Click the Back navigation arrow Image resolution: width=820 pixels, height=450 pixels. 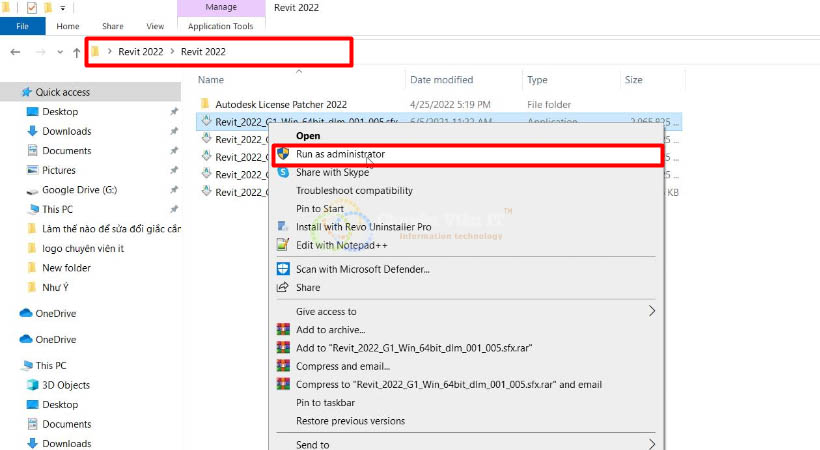coord(15,52)
